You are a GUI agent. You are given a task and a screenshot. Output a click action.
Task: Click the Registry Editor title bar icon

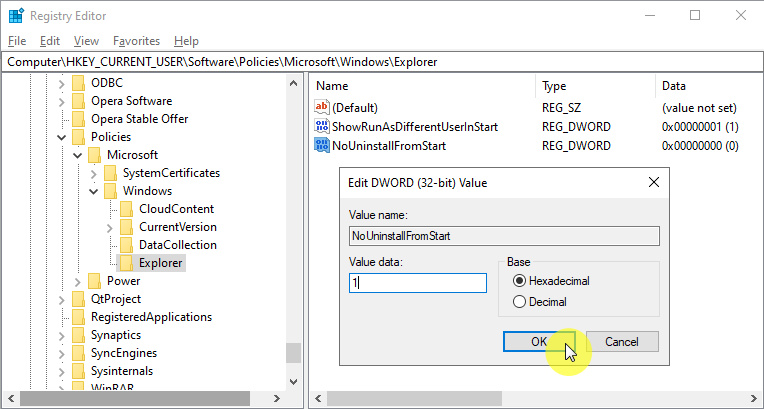pyautogui.click(x=16, y=15)
